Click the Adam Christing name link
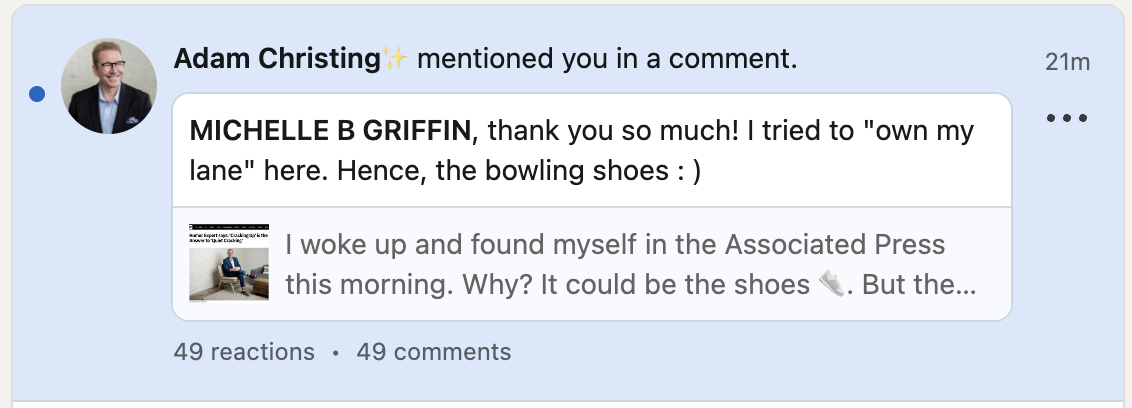The height and width of the screenshot is (408, 1132). (x=277, y=59)
